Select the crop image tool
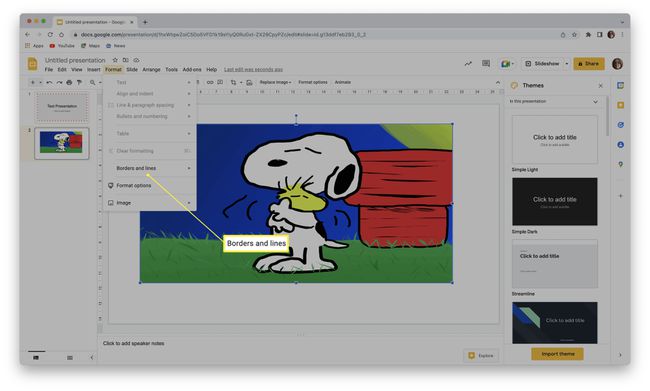The image size is (650, 391). pyautogui.click(x=233, y=83)
